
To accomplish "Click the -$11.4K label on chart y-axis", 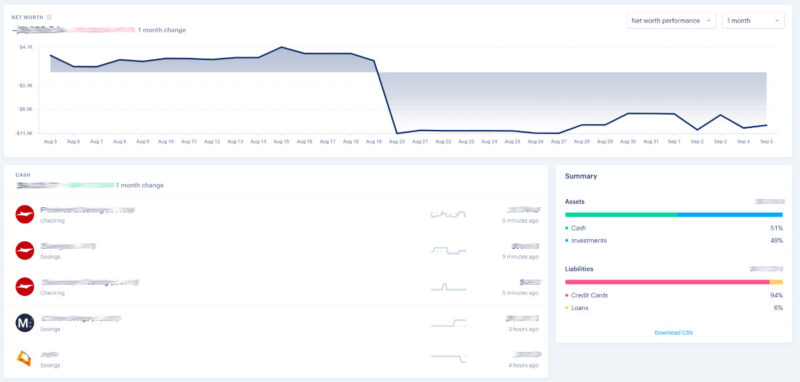I will click(24, 133).
